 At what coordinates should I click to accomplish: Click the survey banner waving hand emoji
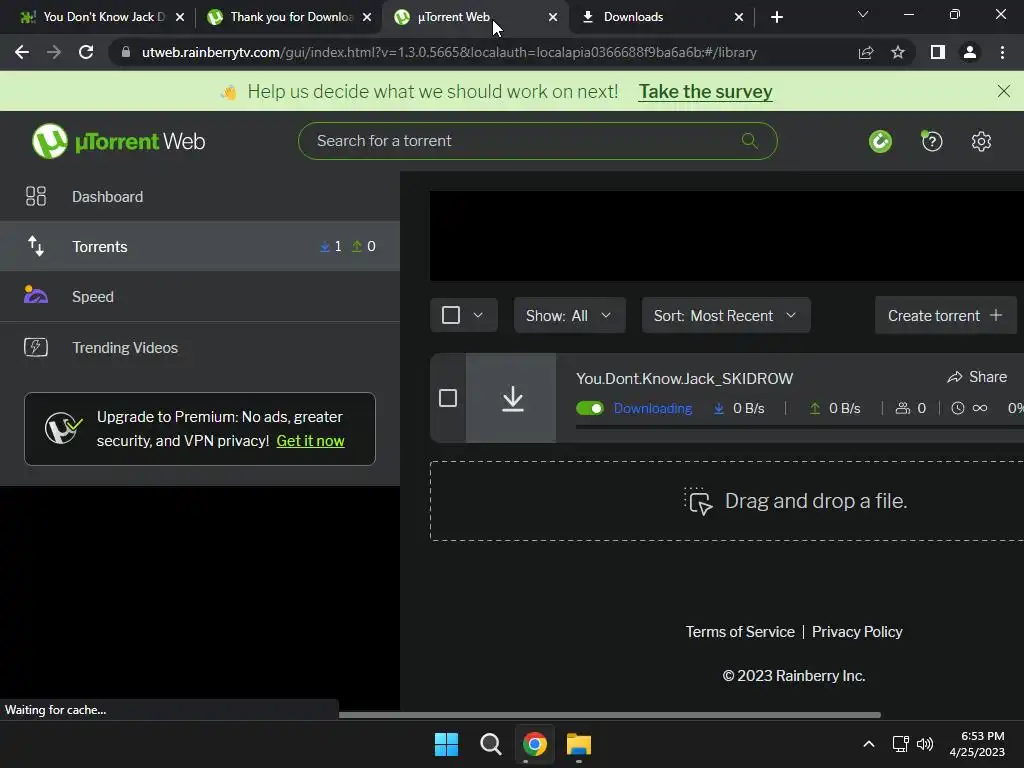coord(229,92)
